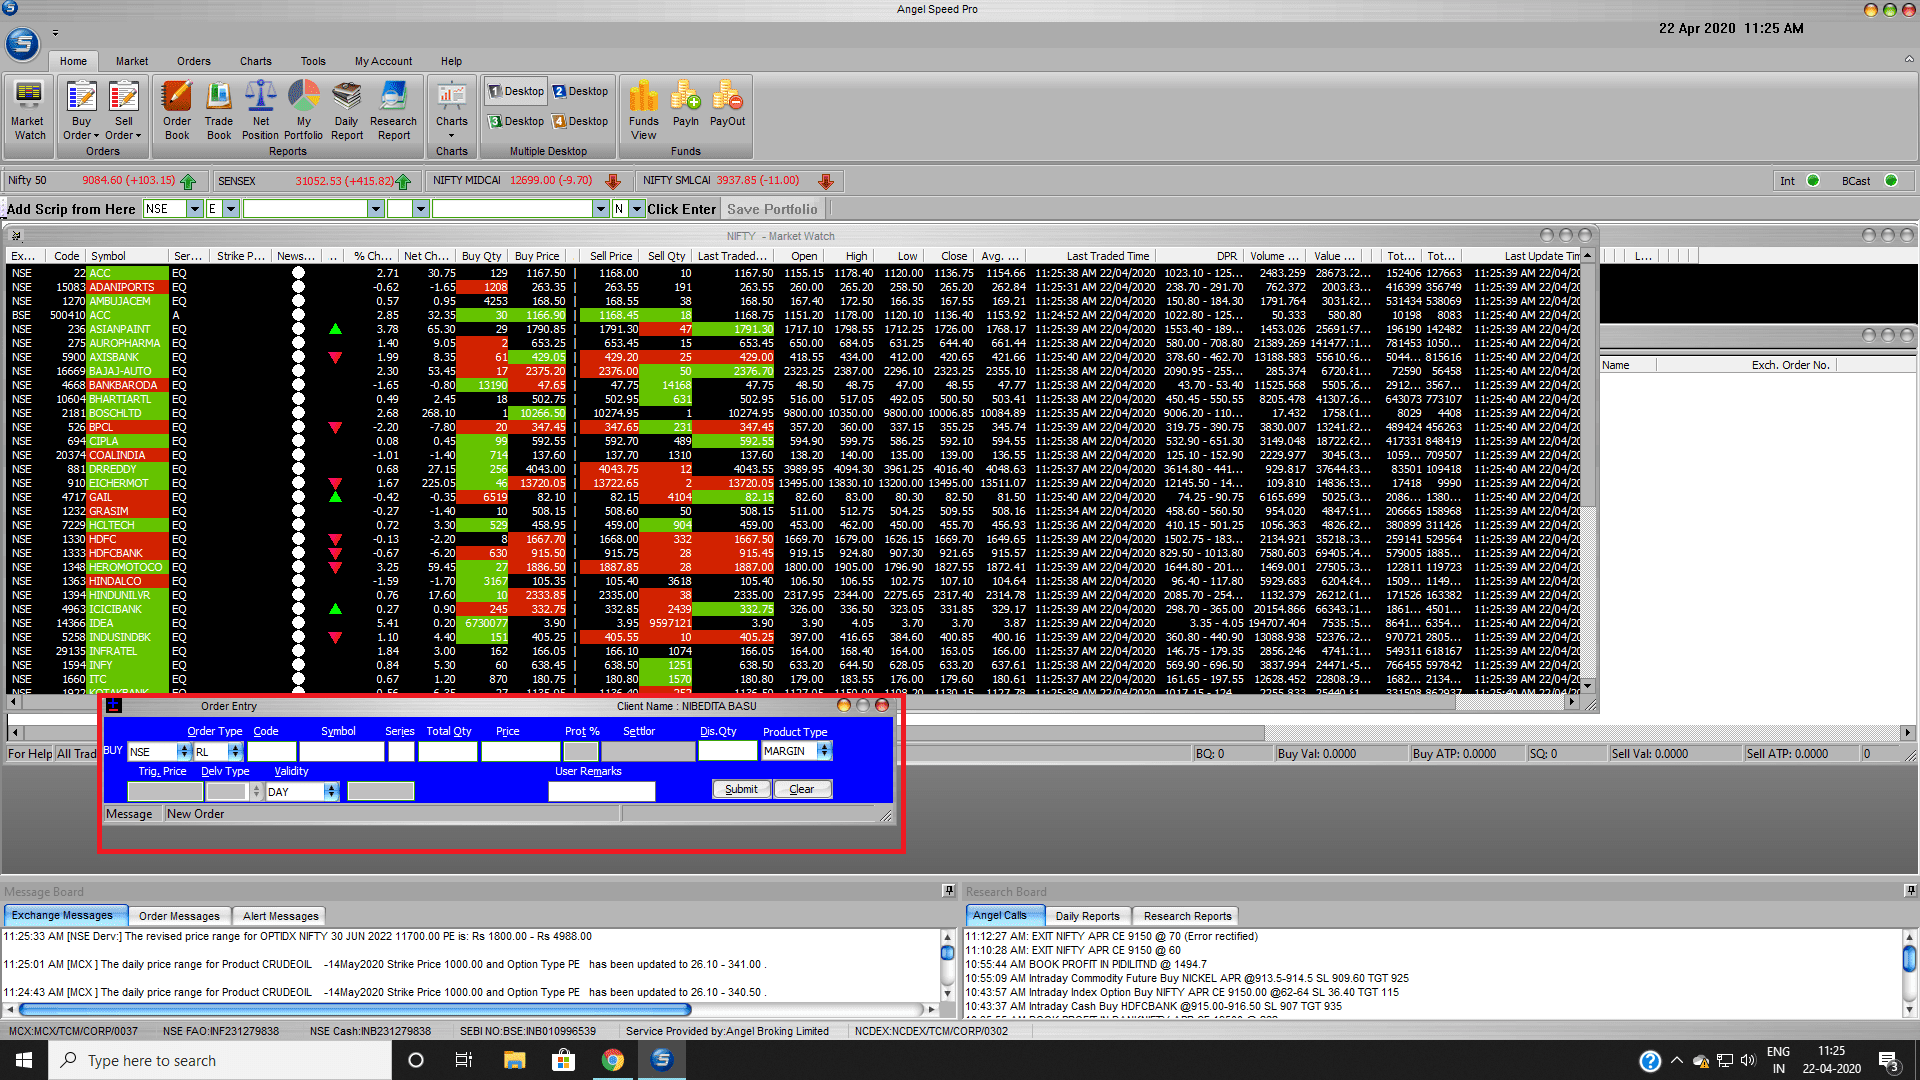Click the For Help status button

[29, 754]
